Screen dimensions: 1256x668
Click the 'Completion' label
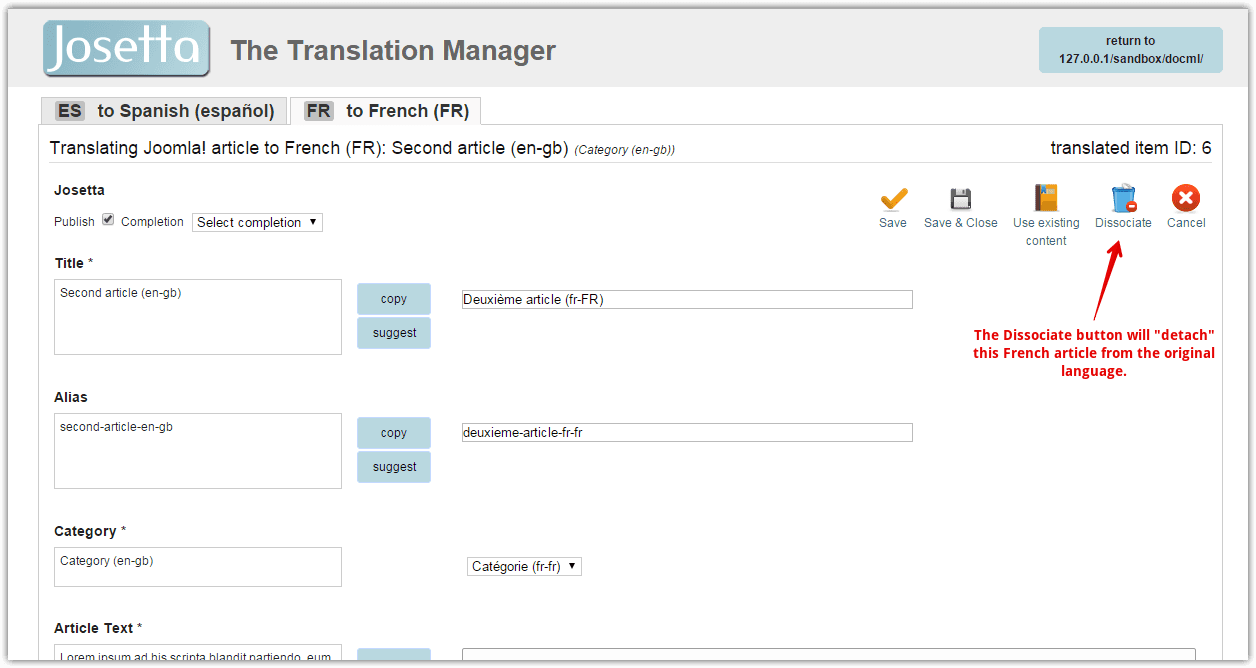pos(152,222)
